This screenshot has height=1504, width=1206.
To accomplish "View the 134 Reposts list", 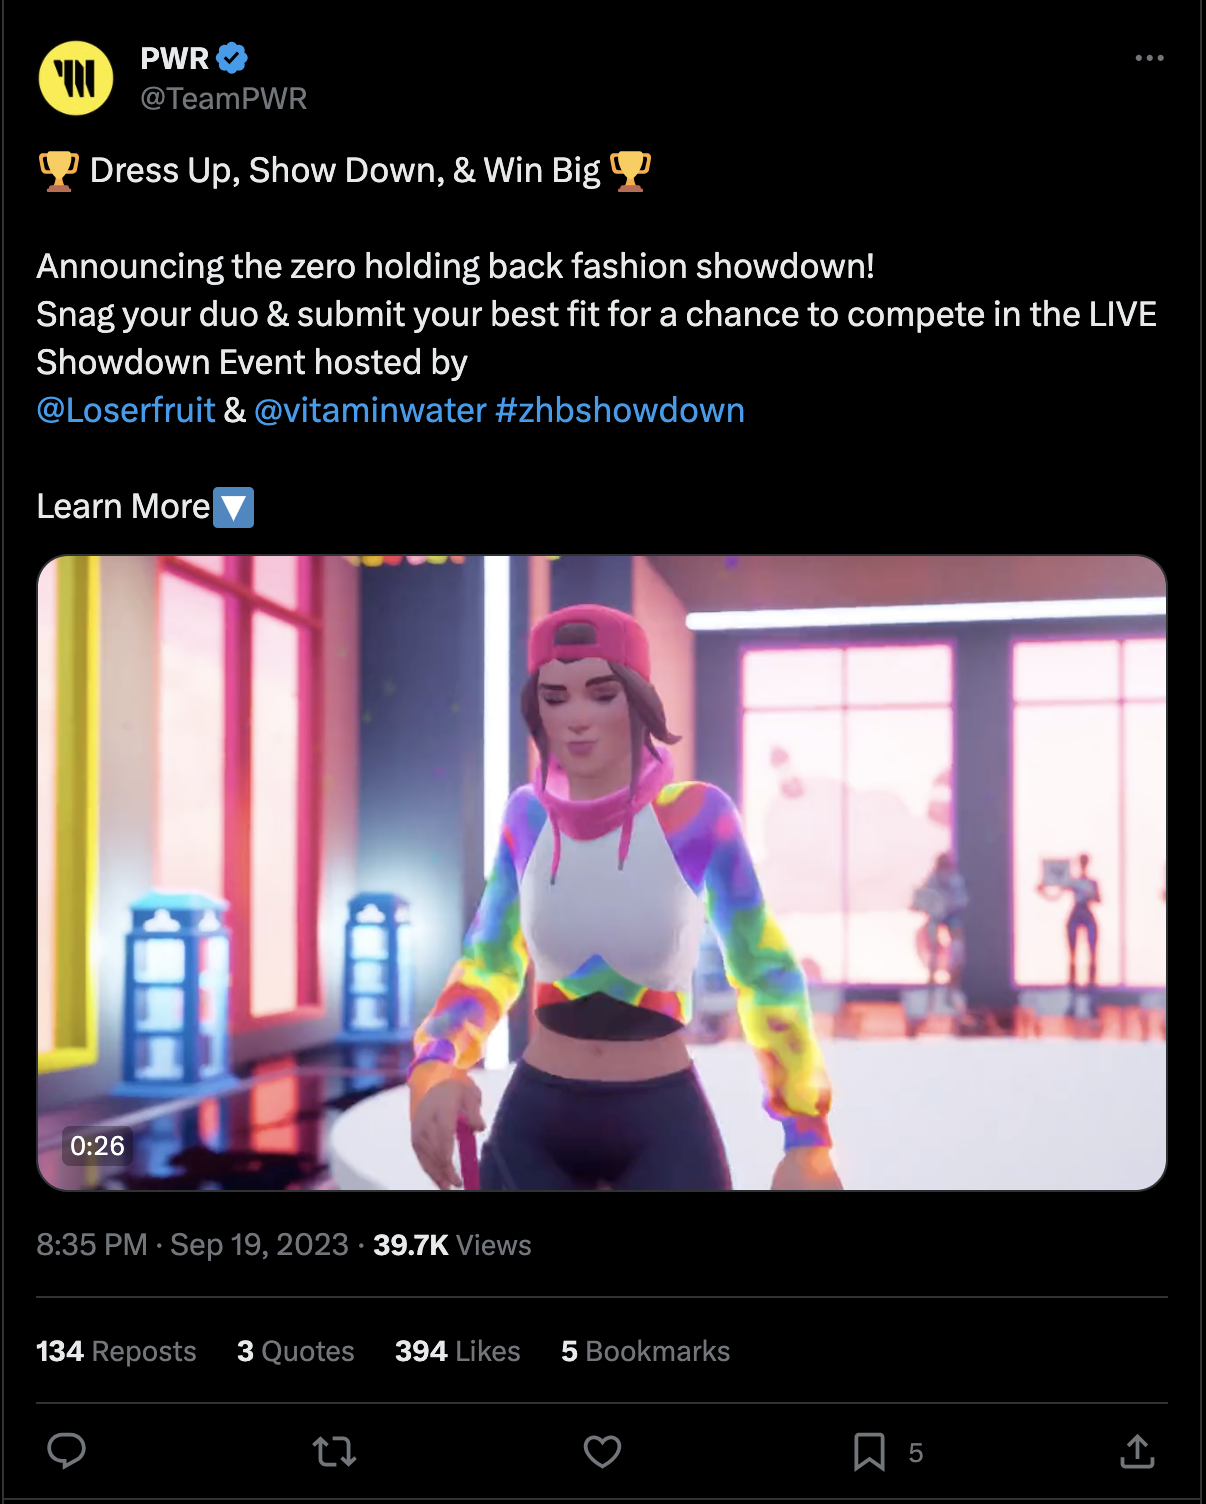I will [x=116, y=1351].
